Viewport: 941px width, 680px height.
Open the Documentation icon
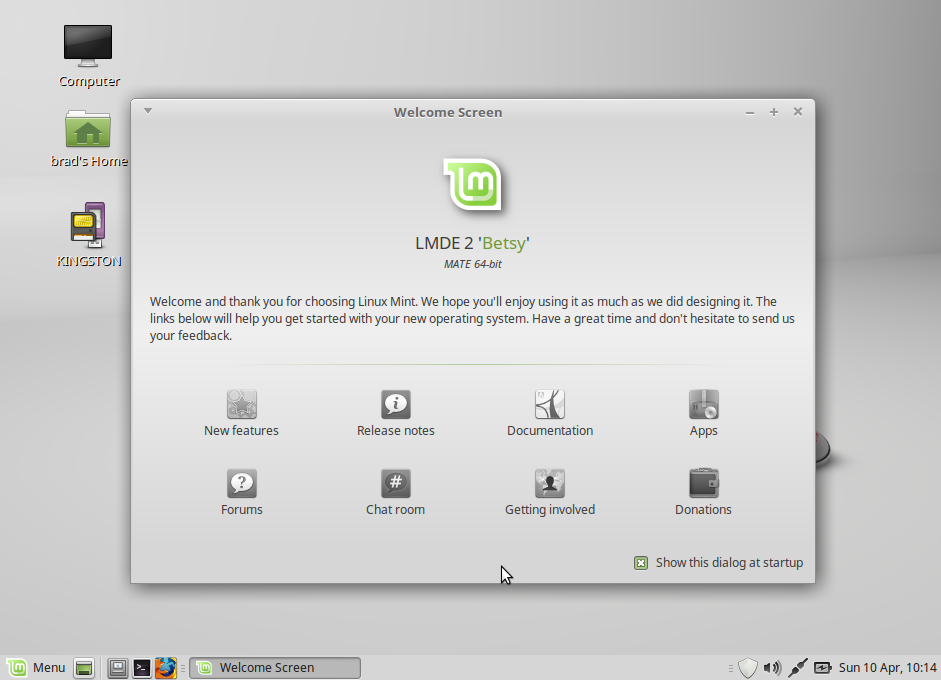click(x=550, y=404)
